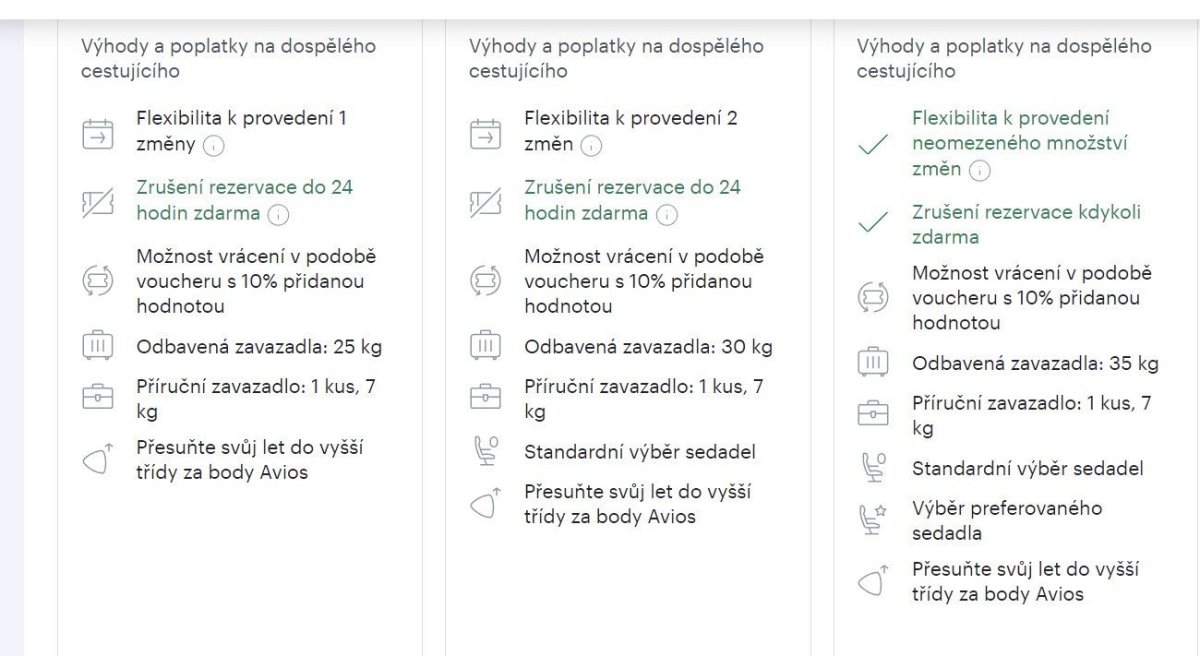Click "Výběr preferovaného sedadla" text
Viewport: 1200px width, 656px height.
pyautogui.click(x=1006, y=520)
